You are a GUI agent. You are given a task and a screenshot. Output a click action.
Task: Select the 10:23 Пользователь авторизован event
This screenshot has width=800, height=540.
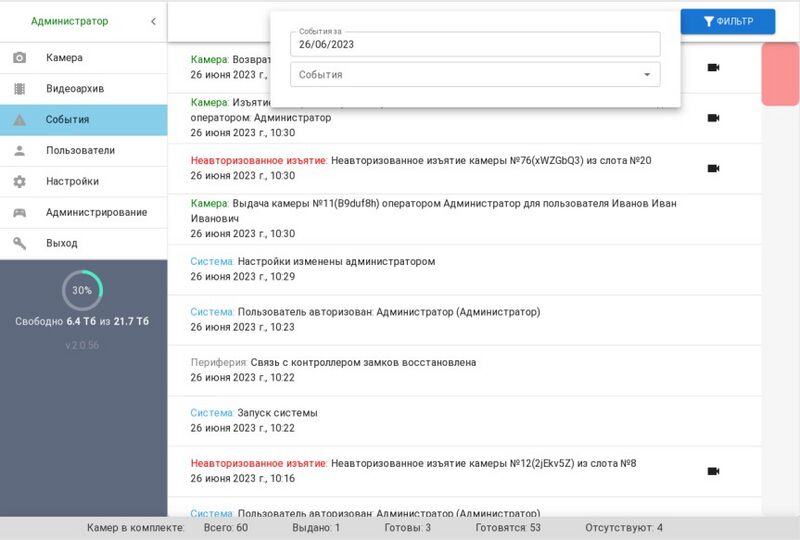[464, 320]
